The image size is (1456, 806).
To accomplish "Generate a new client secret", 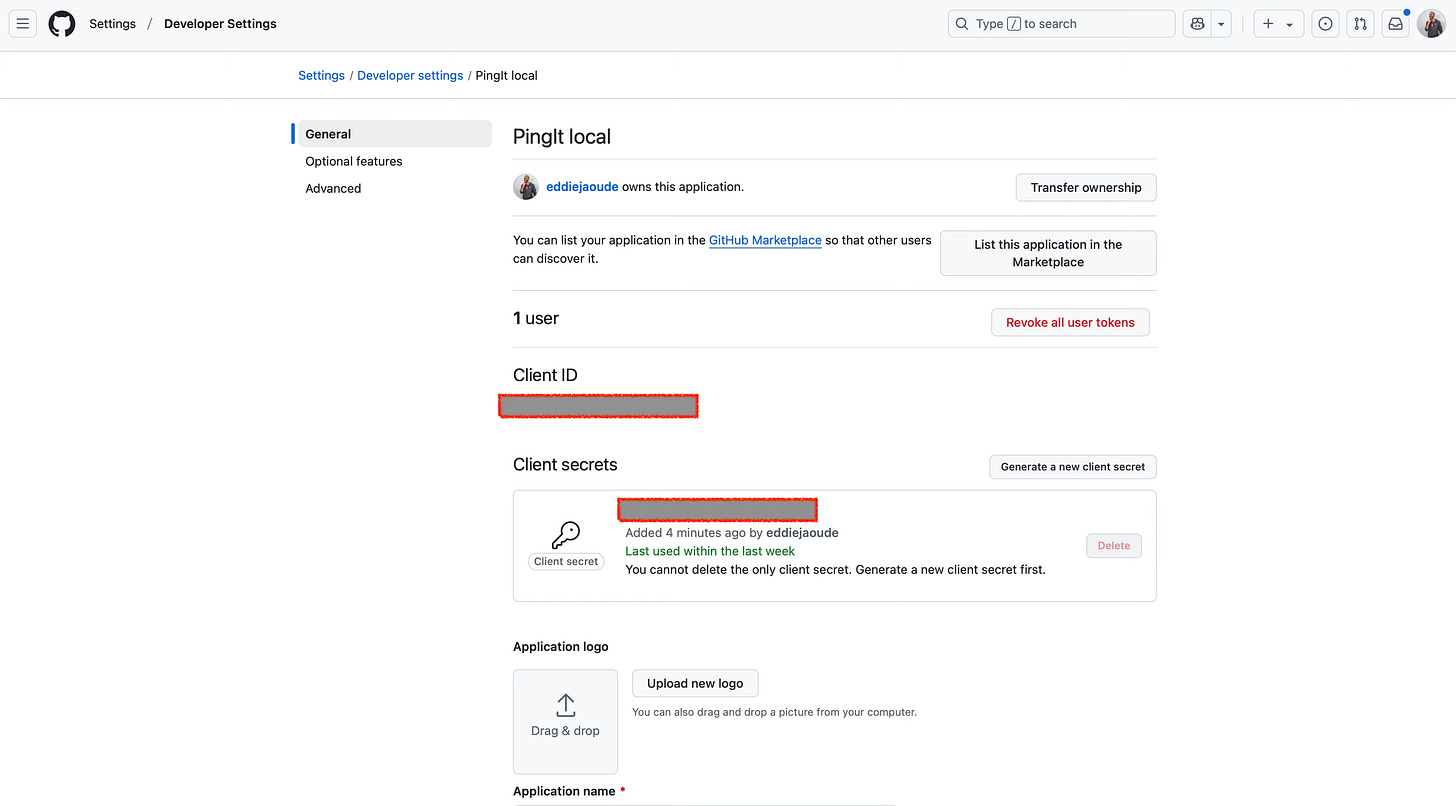I will coord(1073,467).
